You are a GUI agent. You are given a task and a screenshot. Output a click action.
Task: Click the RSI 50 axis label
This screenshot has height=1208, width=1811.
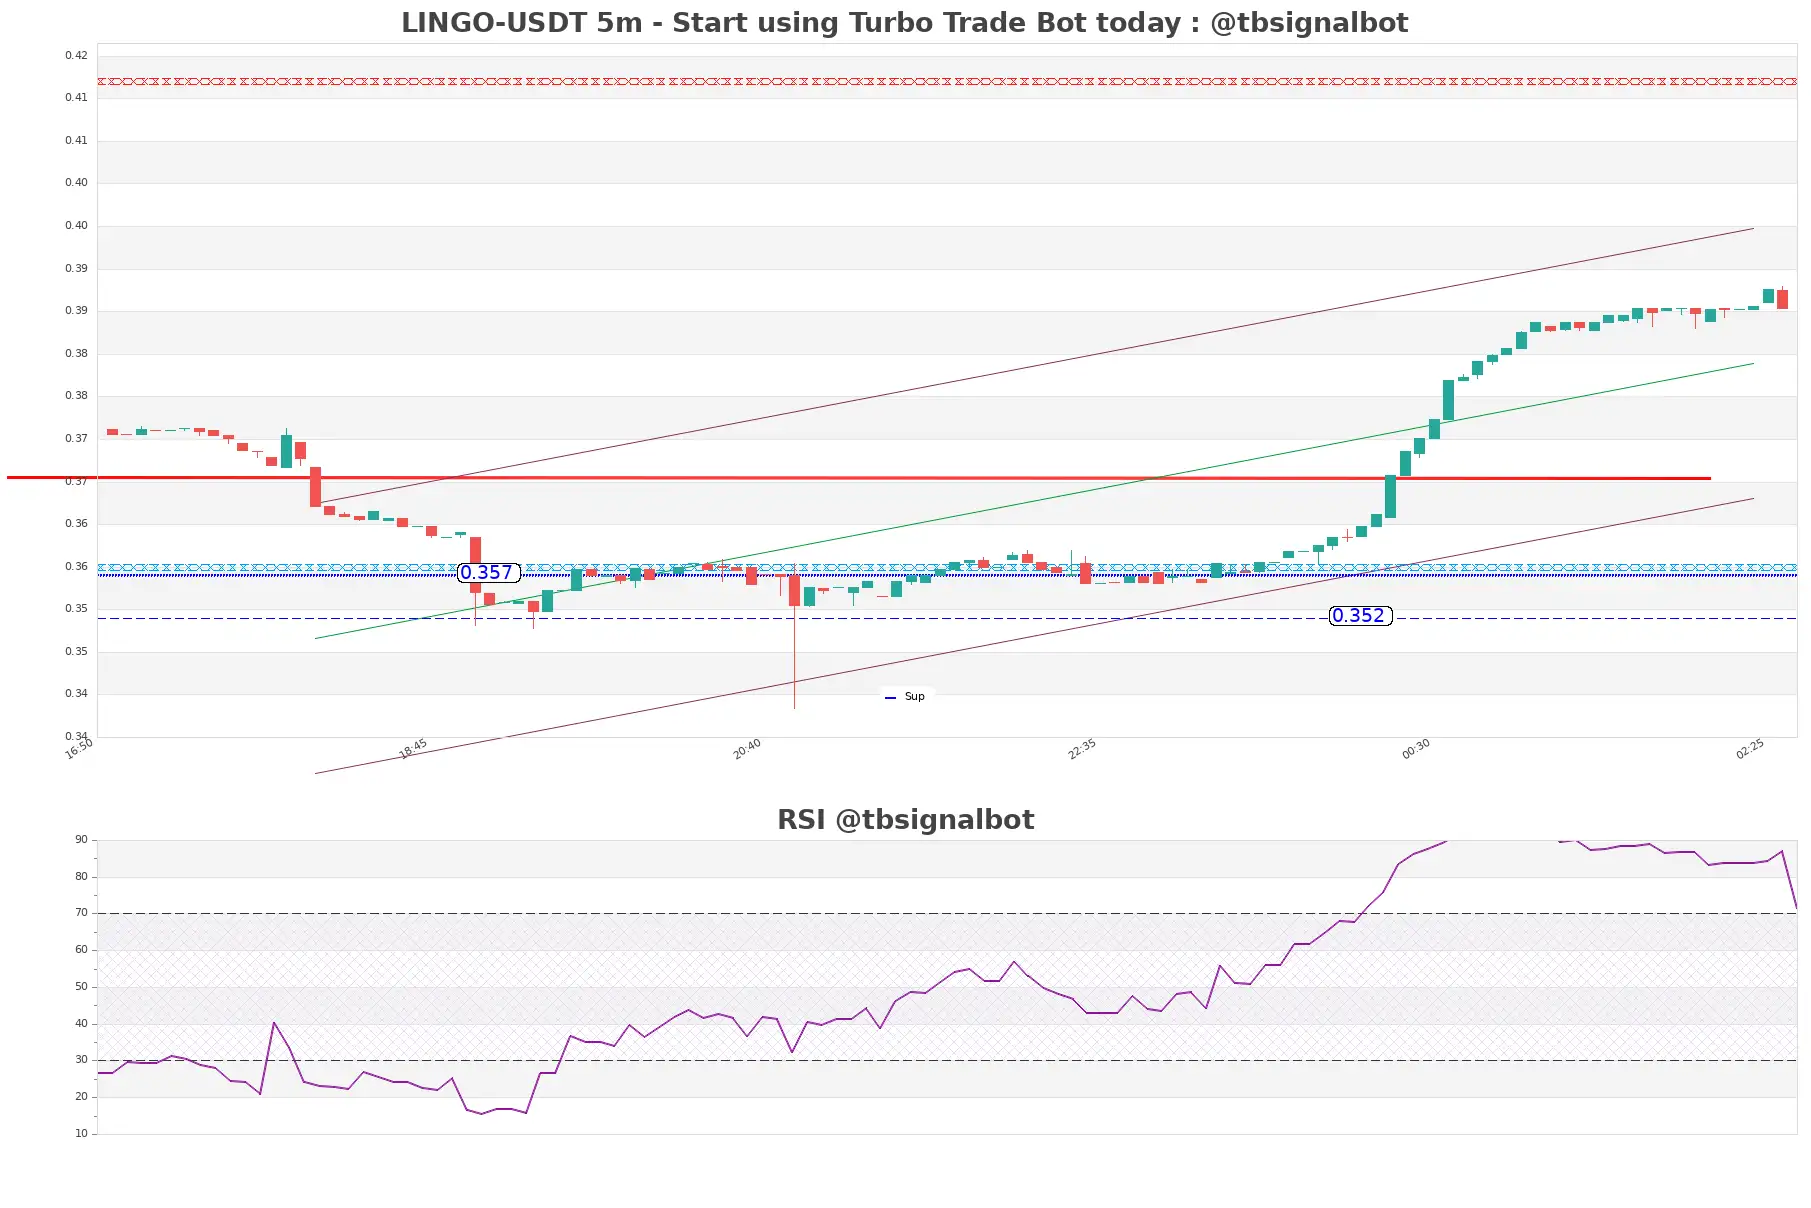(81, 987)
